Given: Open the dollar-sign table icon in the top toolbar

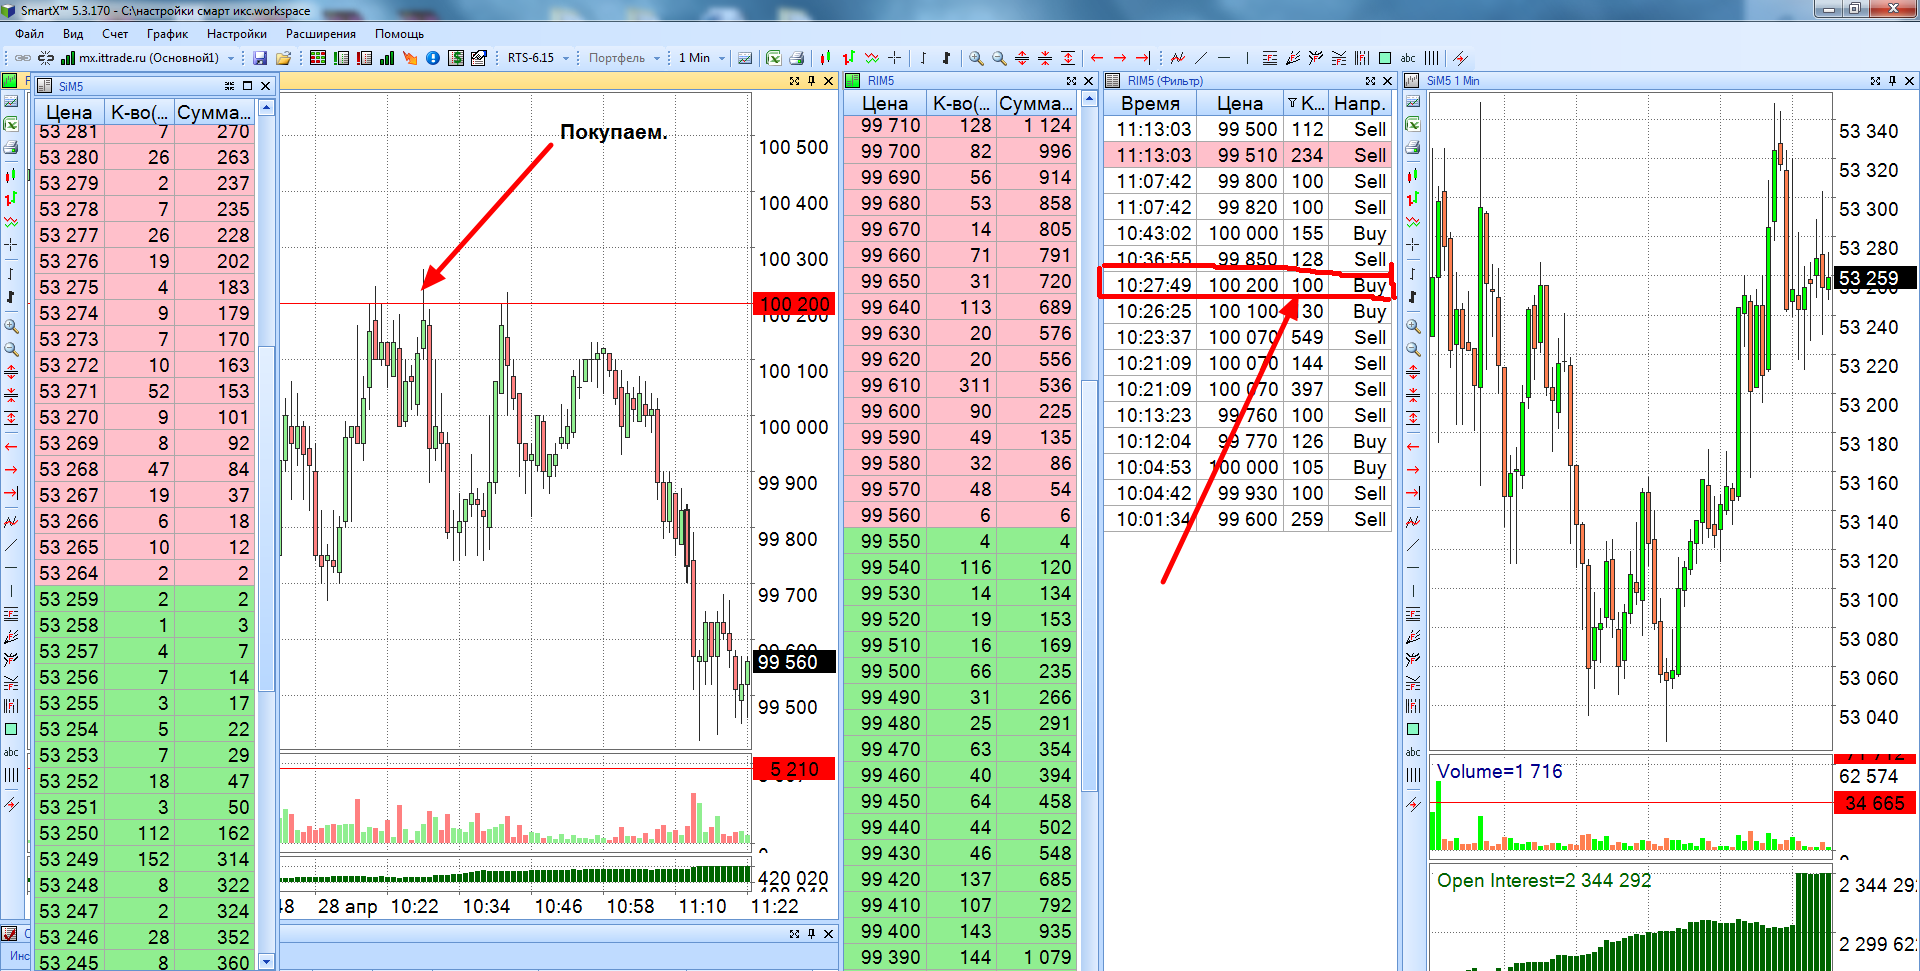Looking at the screenshot, I should (456, 58).
